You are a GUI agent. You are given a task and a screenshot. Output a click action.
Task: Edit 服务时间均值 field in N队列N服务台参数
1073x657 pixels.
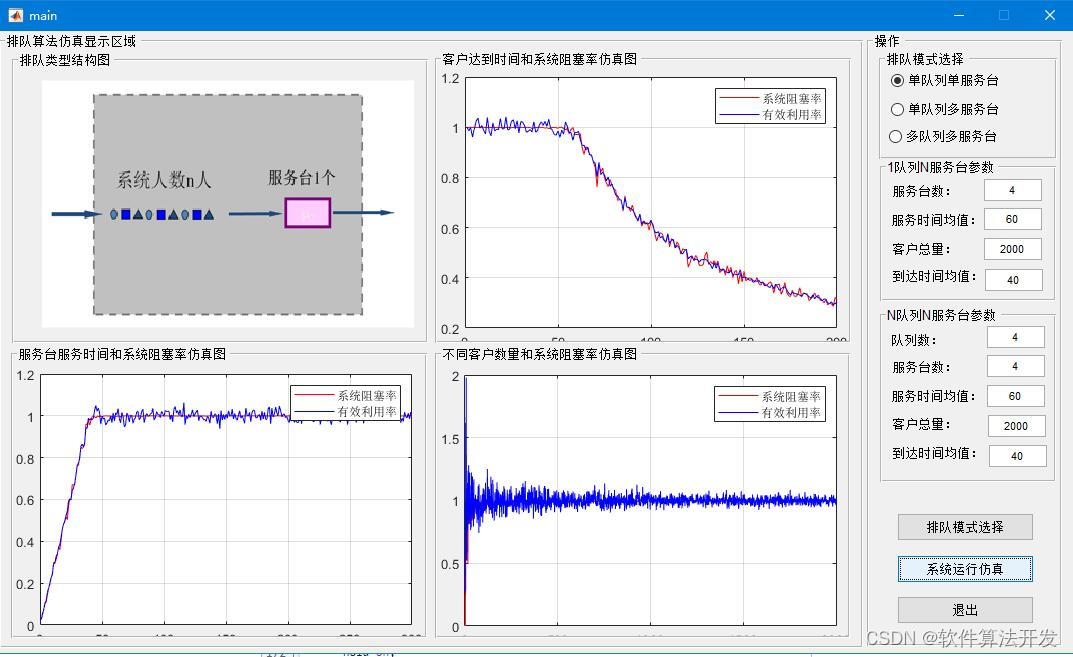[x=1016, y=396]
